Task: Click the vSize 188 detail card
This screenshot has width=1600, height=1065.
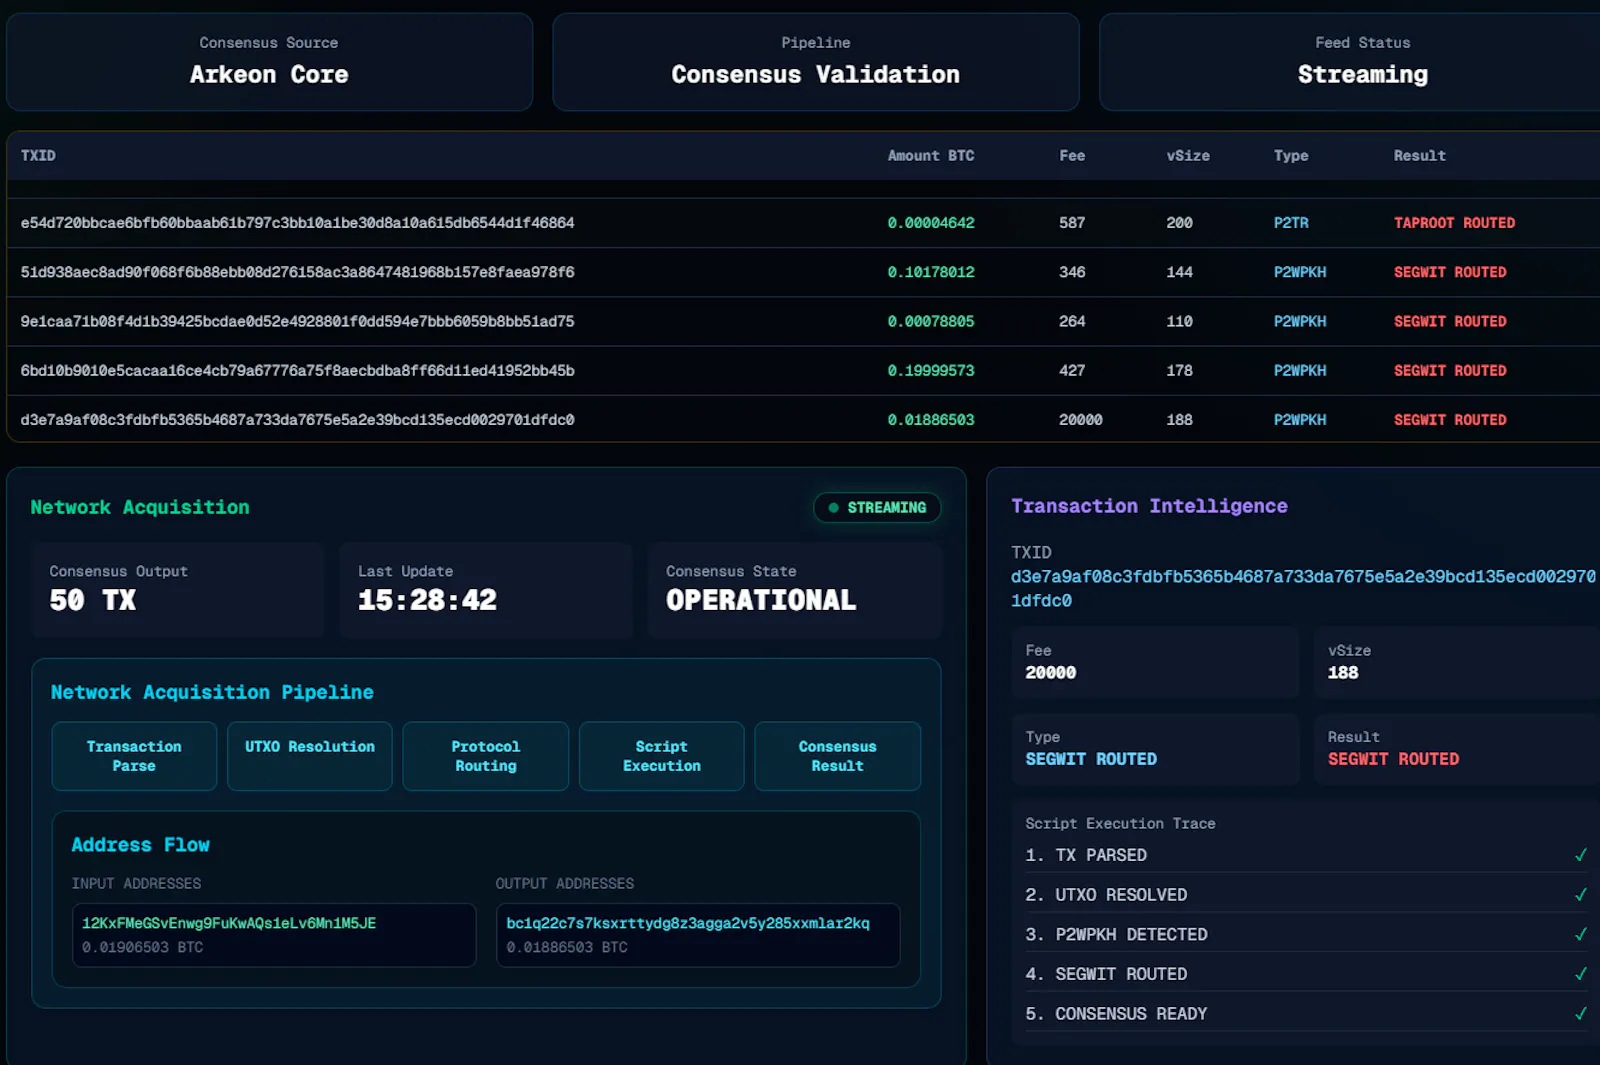Action: coord(1457,662)
